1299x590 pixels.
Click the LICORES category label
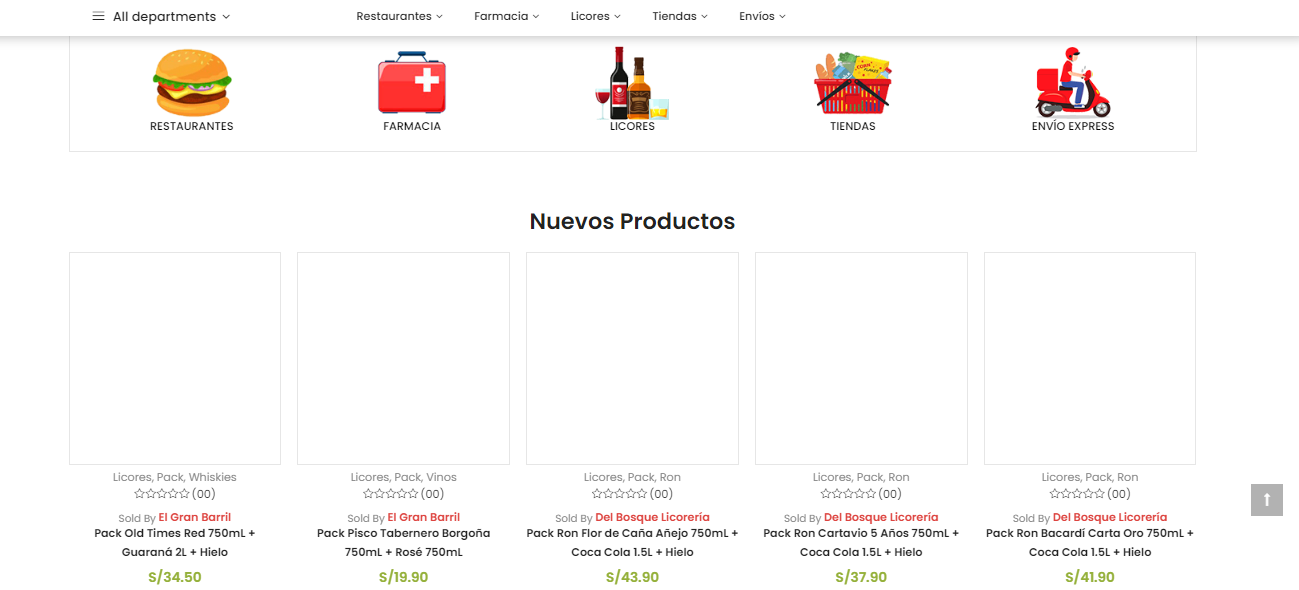(x=632, y=126)
